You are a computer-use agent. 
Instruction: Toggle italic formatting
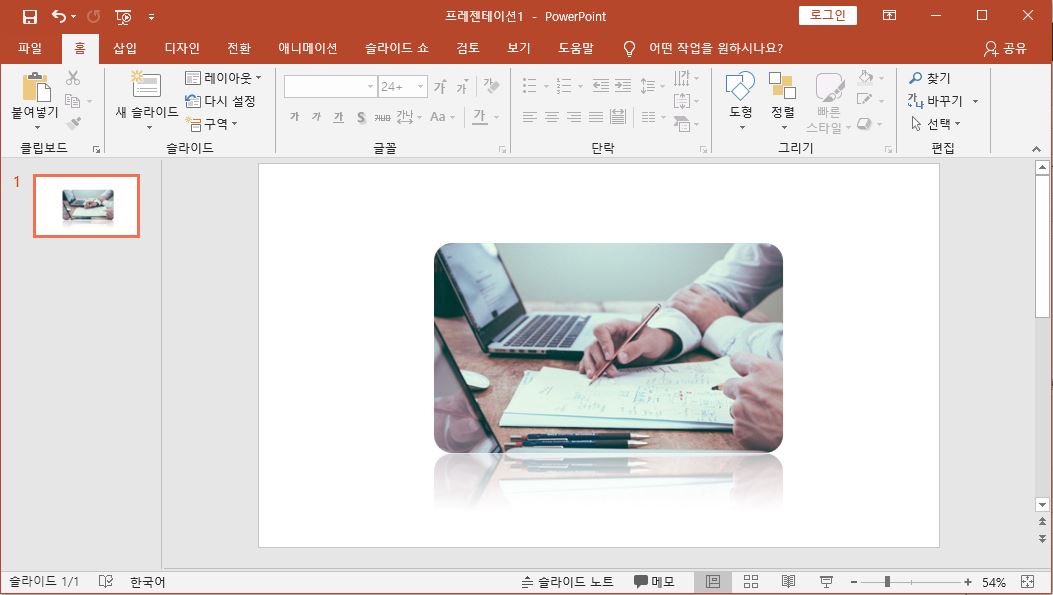(316, 117)
